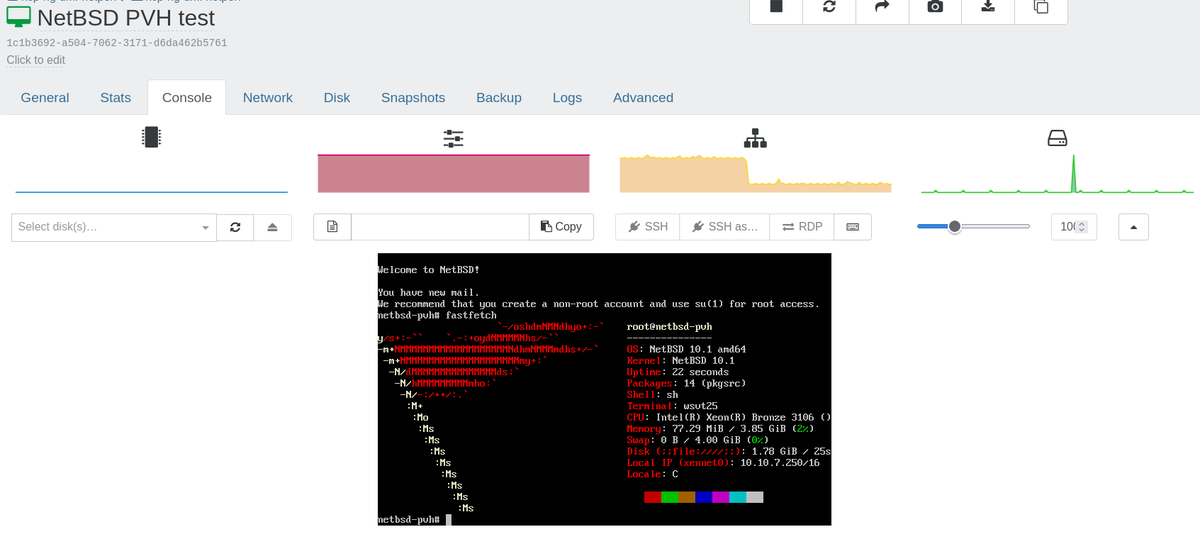Click the 'SSH as…' button

[x=725, y=227]
